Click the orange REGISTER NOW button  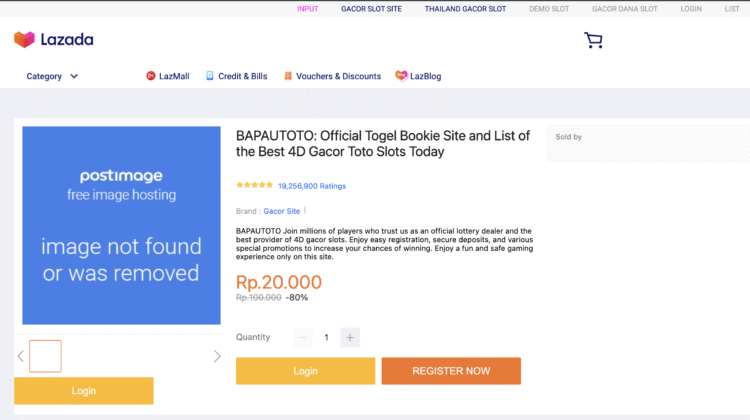451,371
